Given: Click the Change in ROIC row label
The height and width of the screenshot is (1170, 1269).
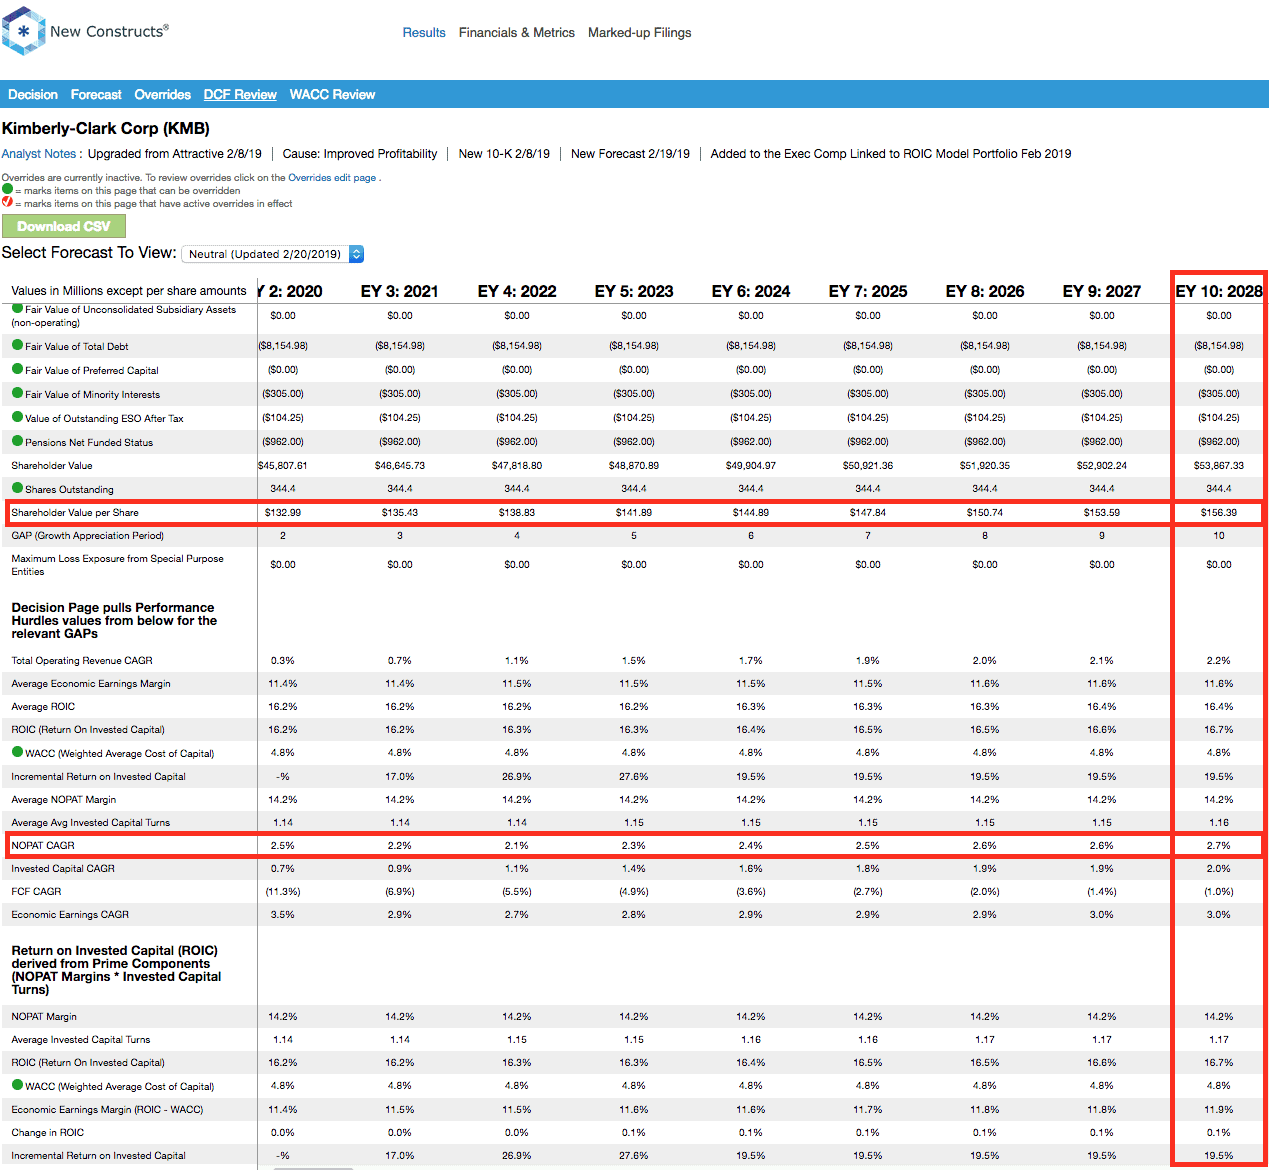Looking at the screenshot, I should pos(48,1133).
